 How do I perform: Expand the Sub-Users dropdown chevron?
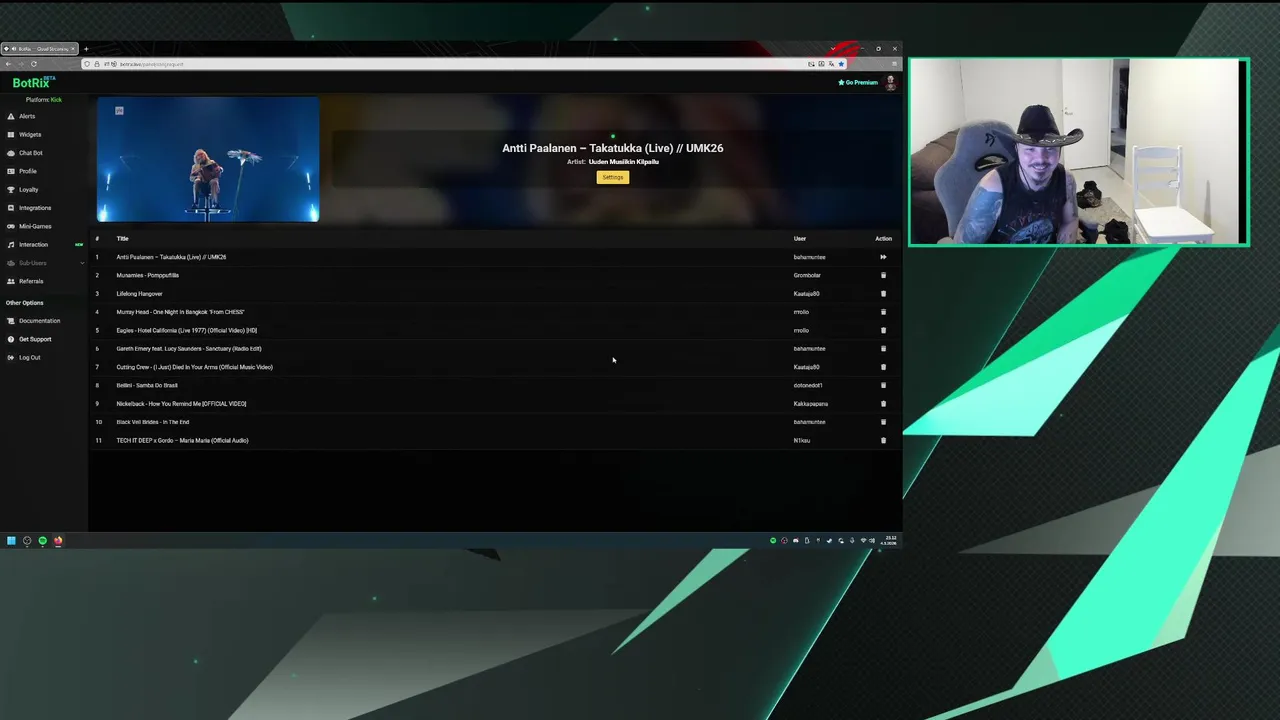82,263
